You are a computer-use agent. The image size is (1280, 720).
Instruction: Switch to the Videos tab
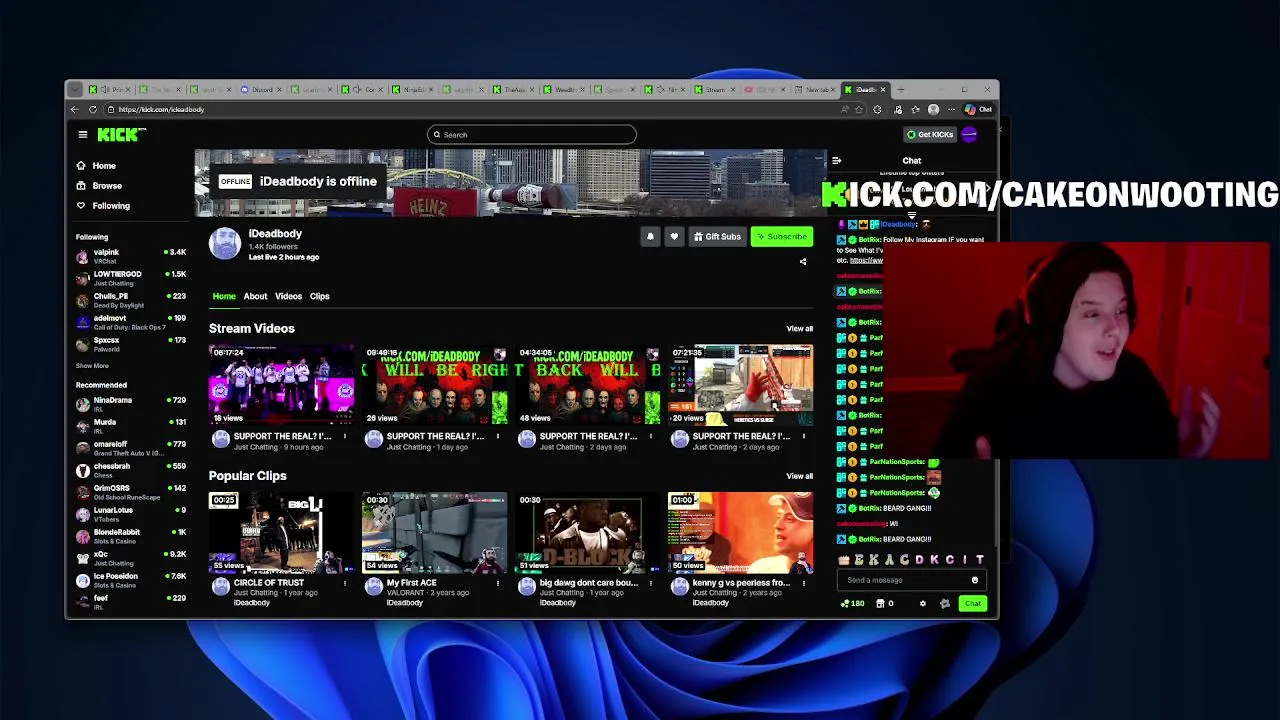pos(288,296)
